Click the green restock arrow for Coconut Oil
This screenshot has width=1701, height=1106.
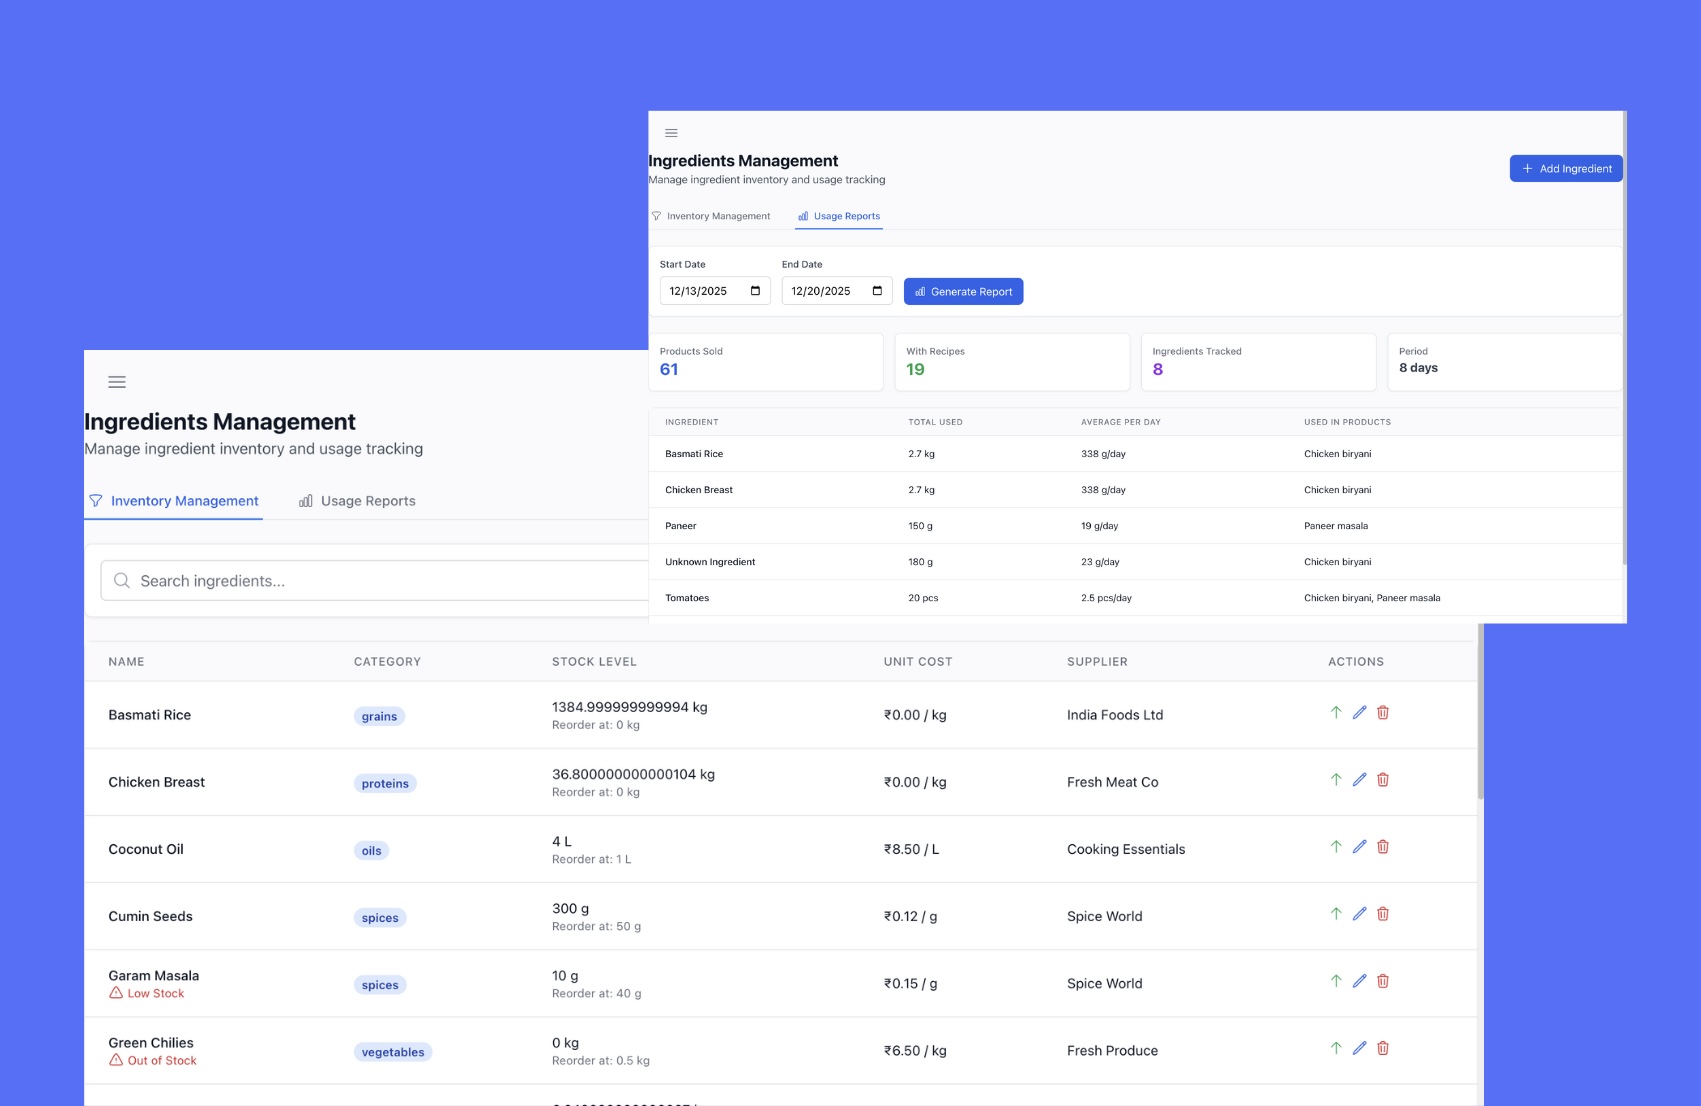pyautogui.click(x=1335, y=846)
